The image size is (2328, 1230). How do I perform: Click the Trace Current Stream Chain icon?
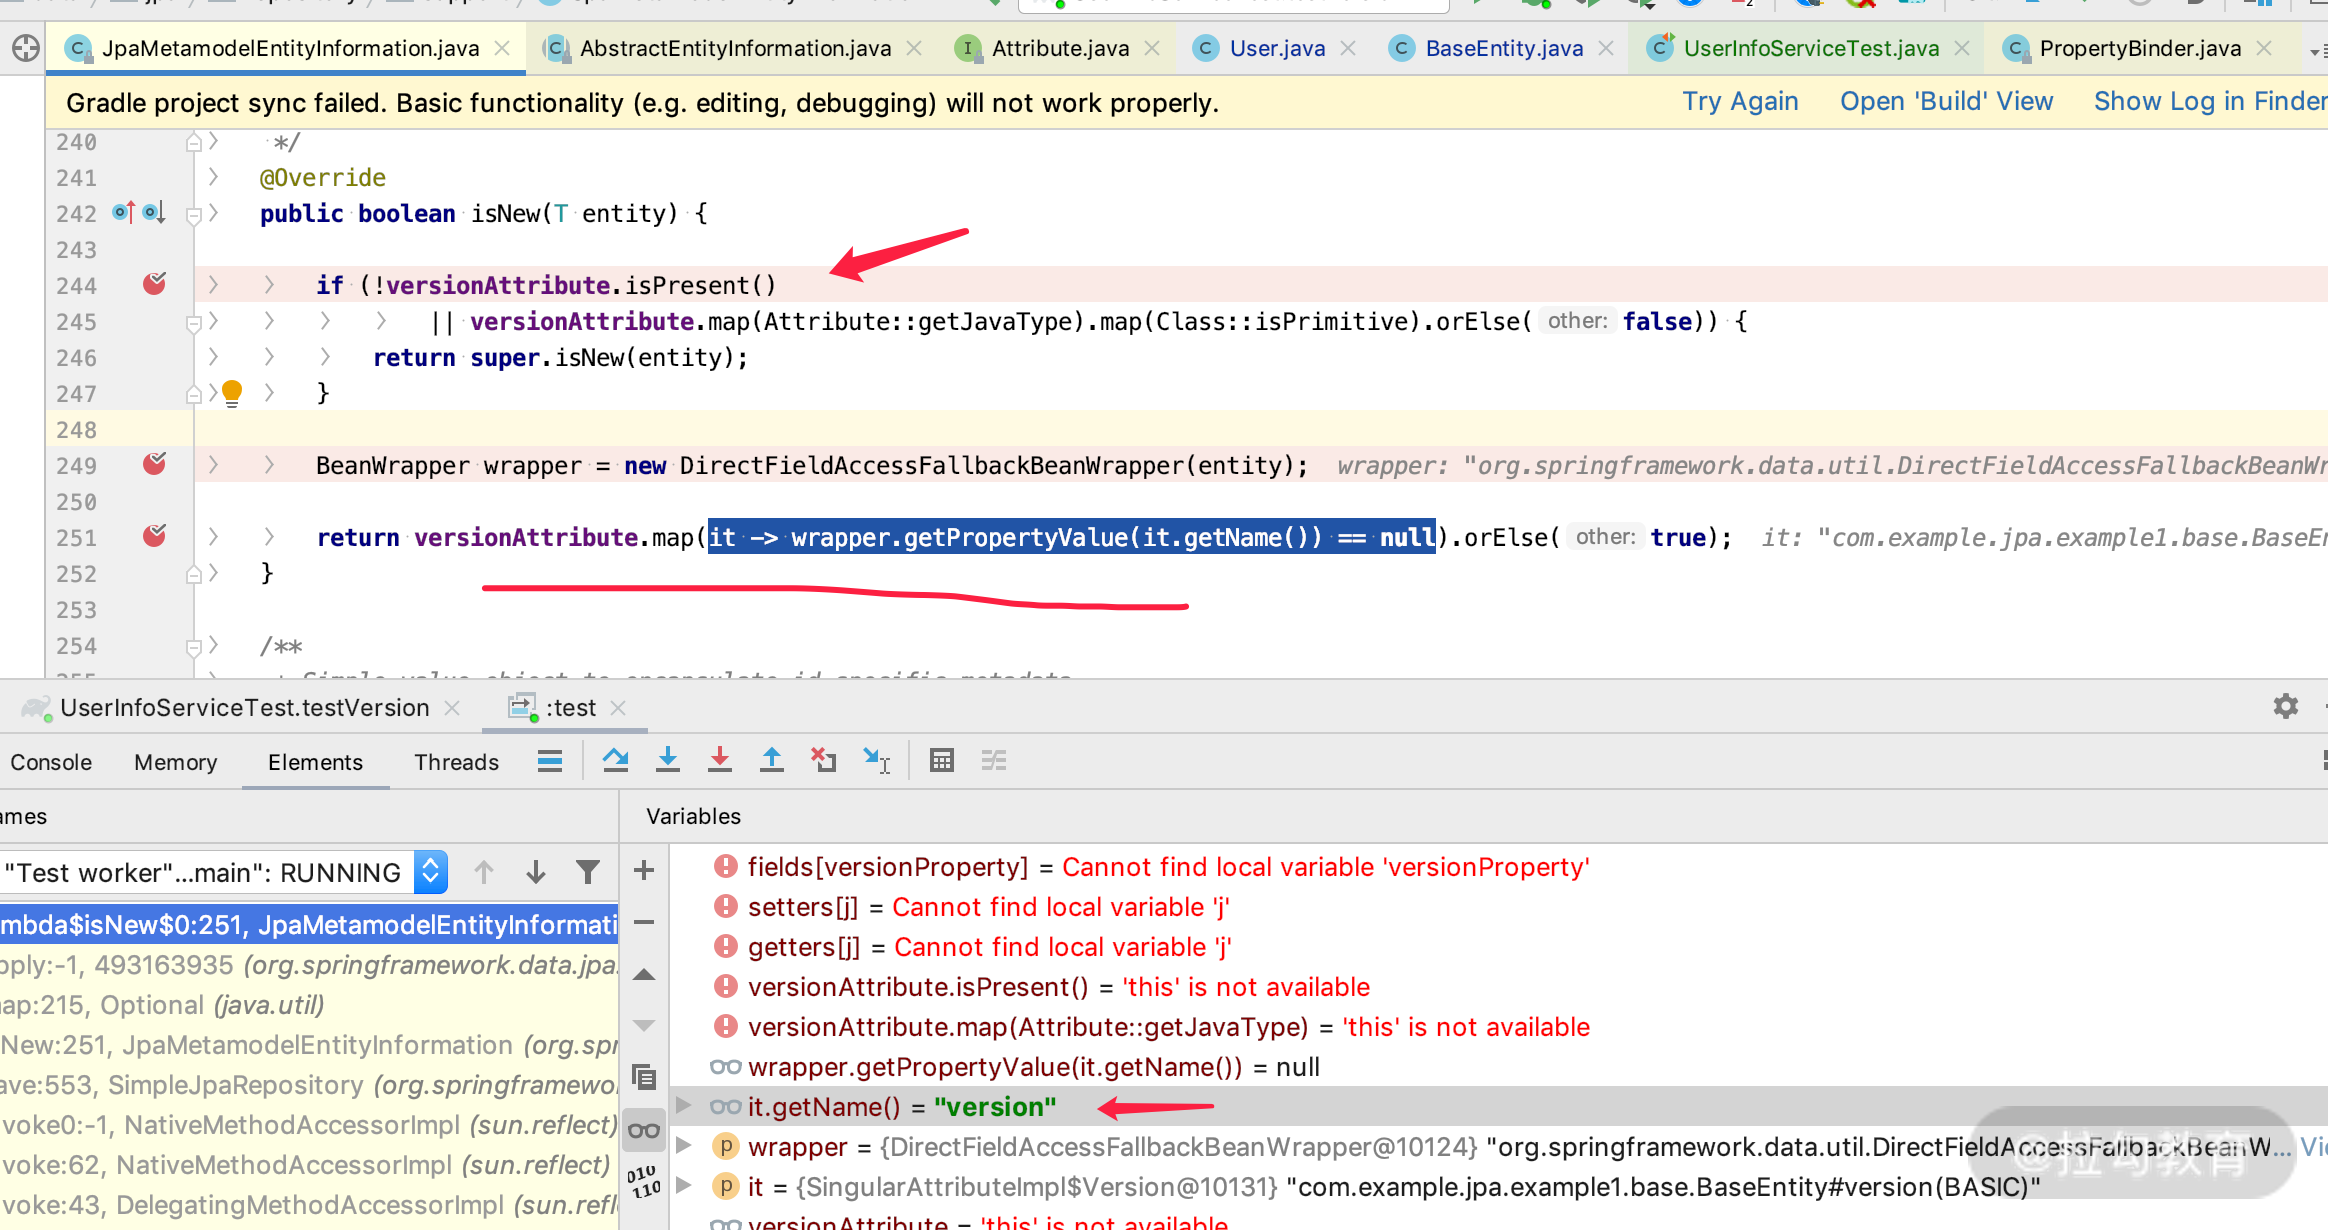tap(994, 761)
